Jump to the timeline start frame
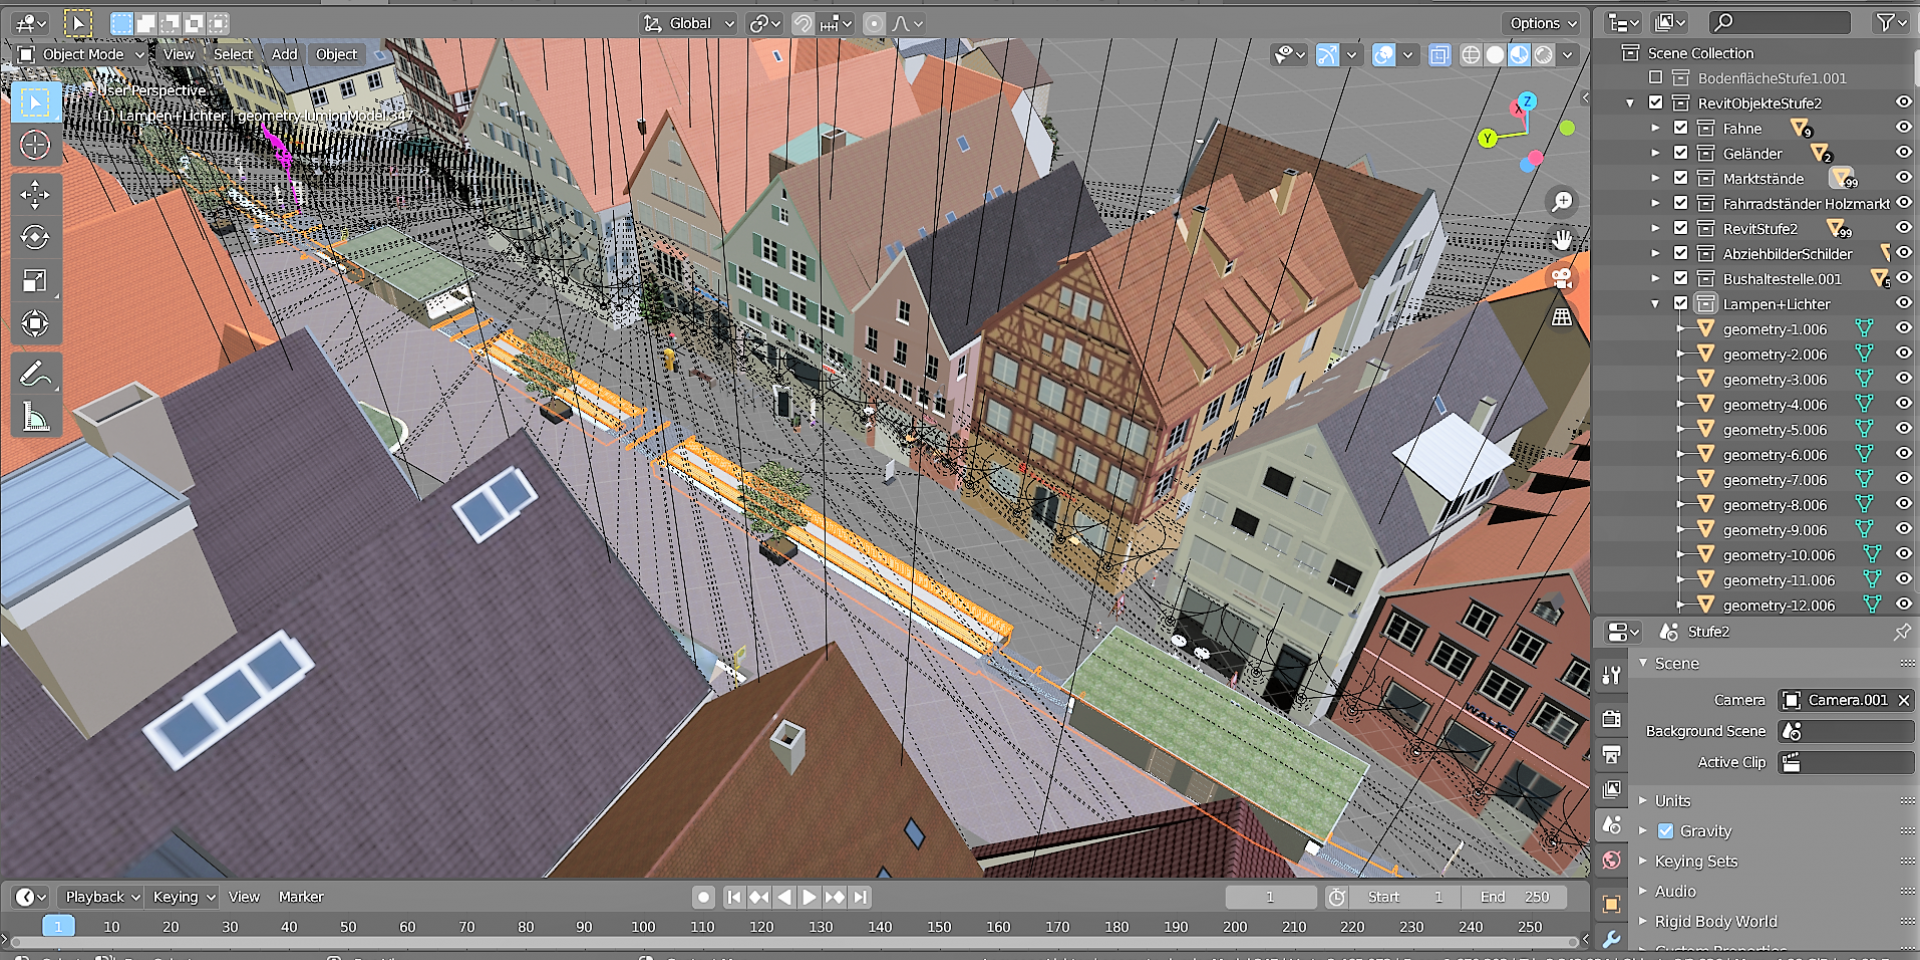The width and height of the screenshot is (1920, 960). tap(733, 897)
